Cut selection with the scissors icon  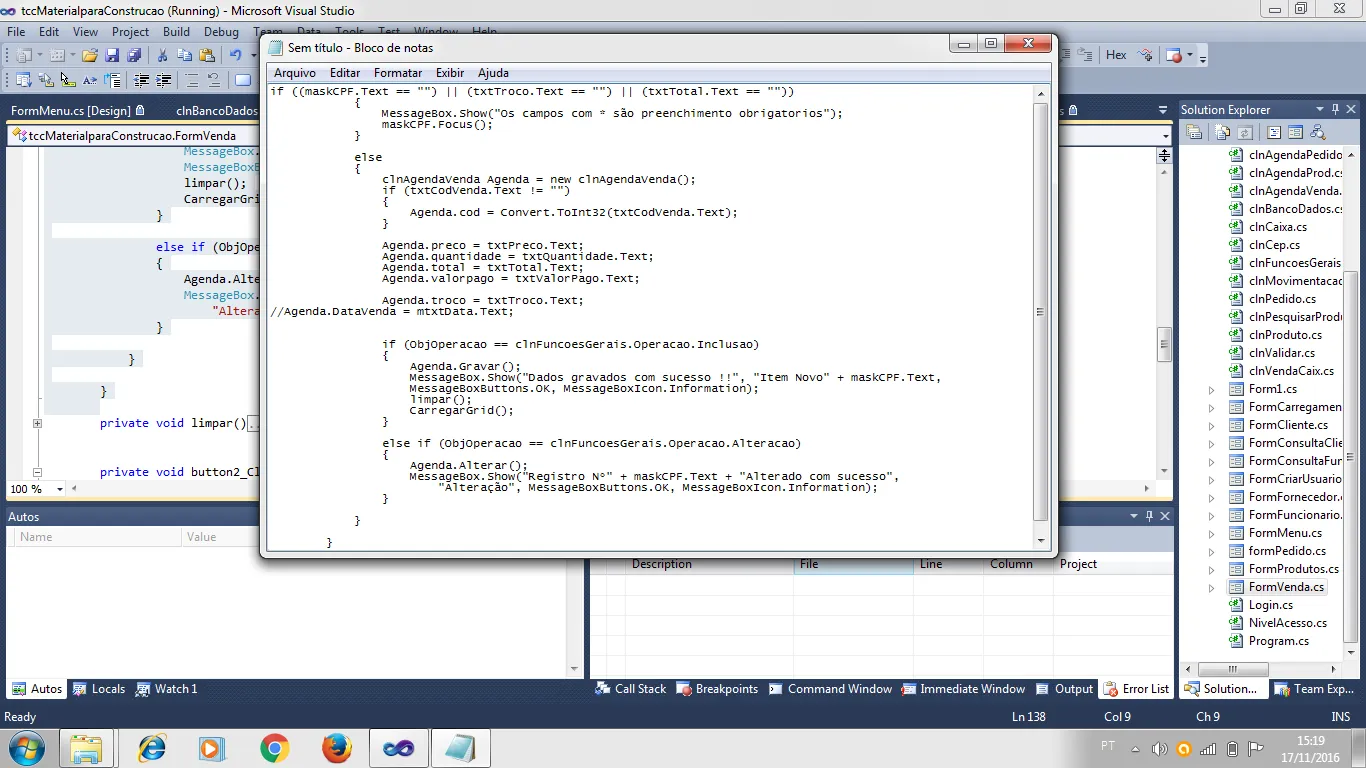(162, 56)
